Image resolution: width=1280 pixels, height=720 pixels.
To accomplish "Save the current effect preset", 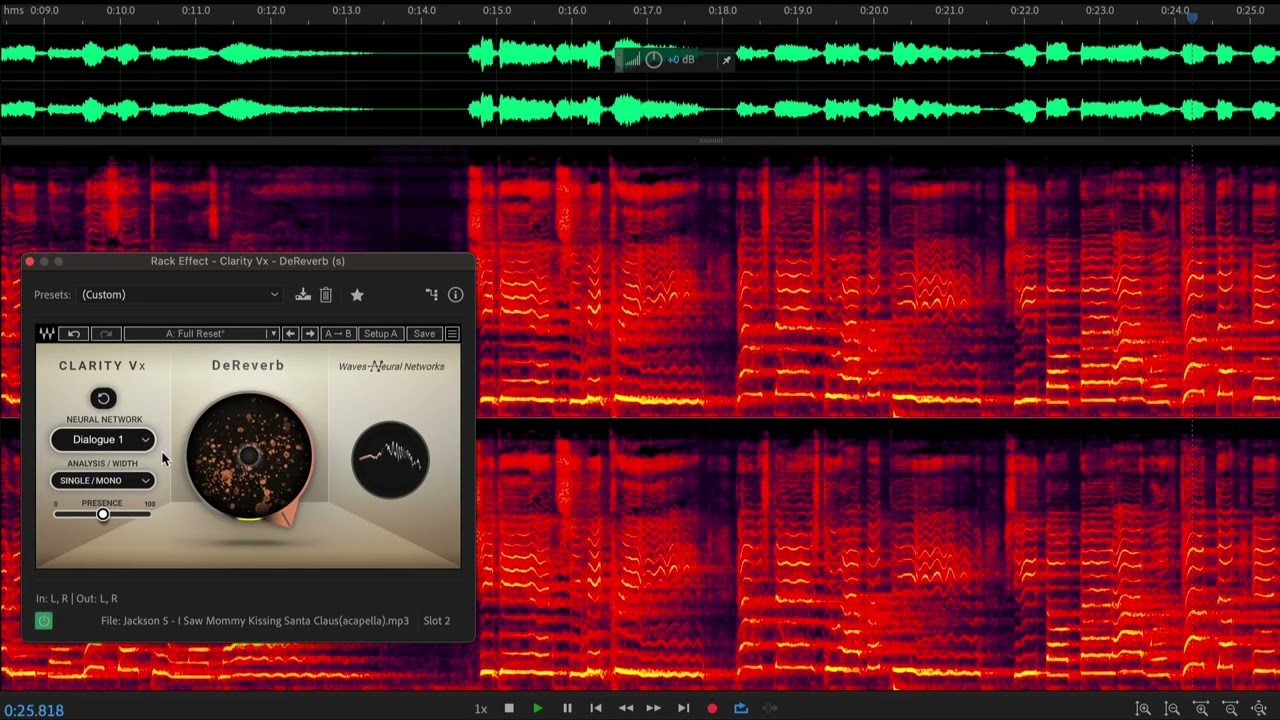I will click(x=303, y=295).
